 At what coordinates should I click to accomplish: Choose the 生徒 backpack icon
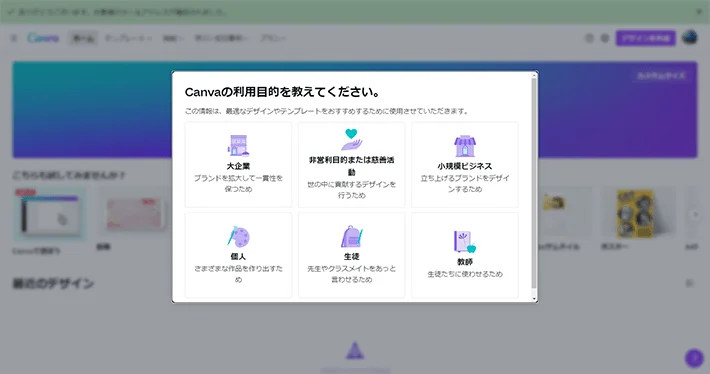click(x=351, y=236)
